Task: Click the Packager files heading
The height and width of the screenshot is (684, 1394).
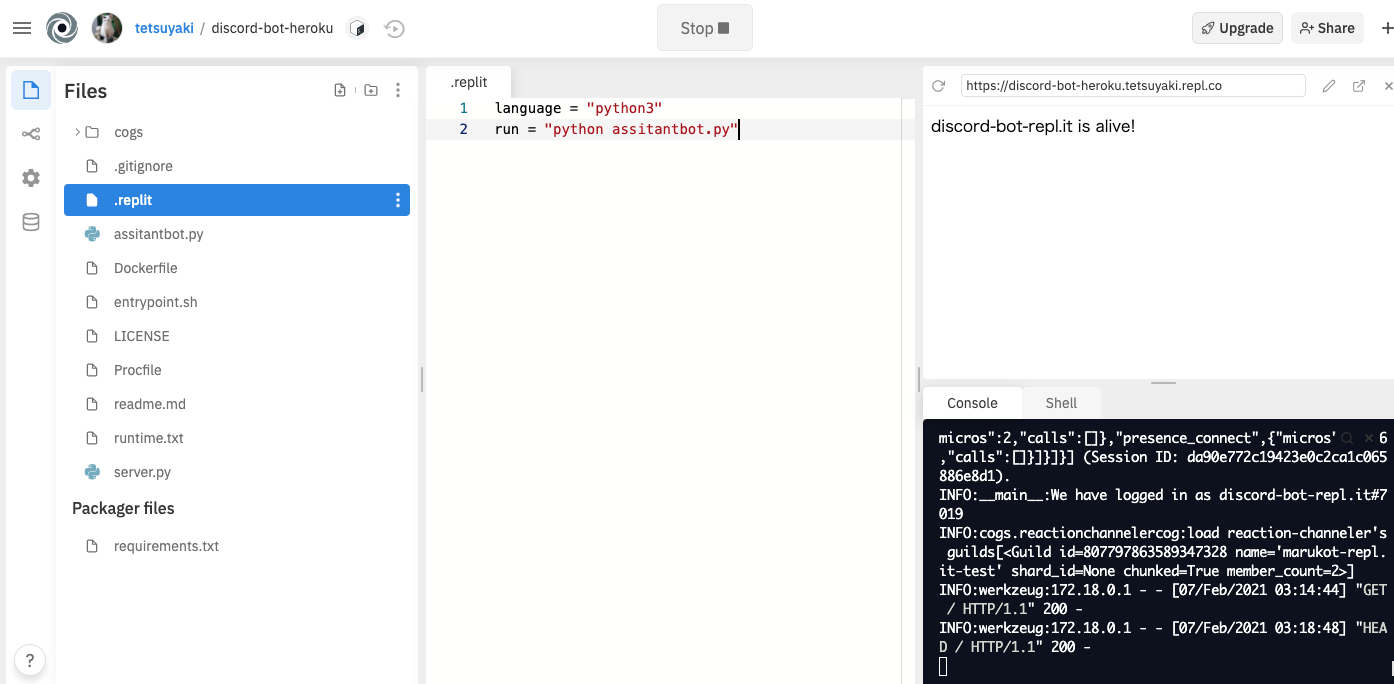Action: [x=123, y=508]
